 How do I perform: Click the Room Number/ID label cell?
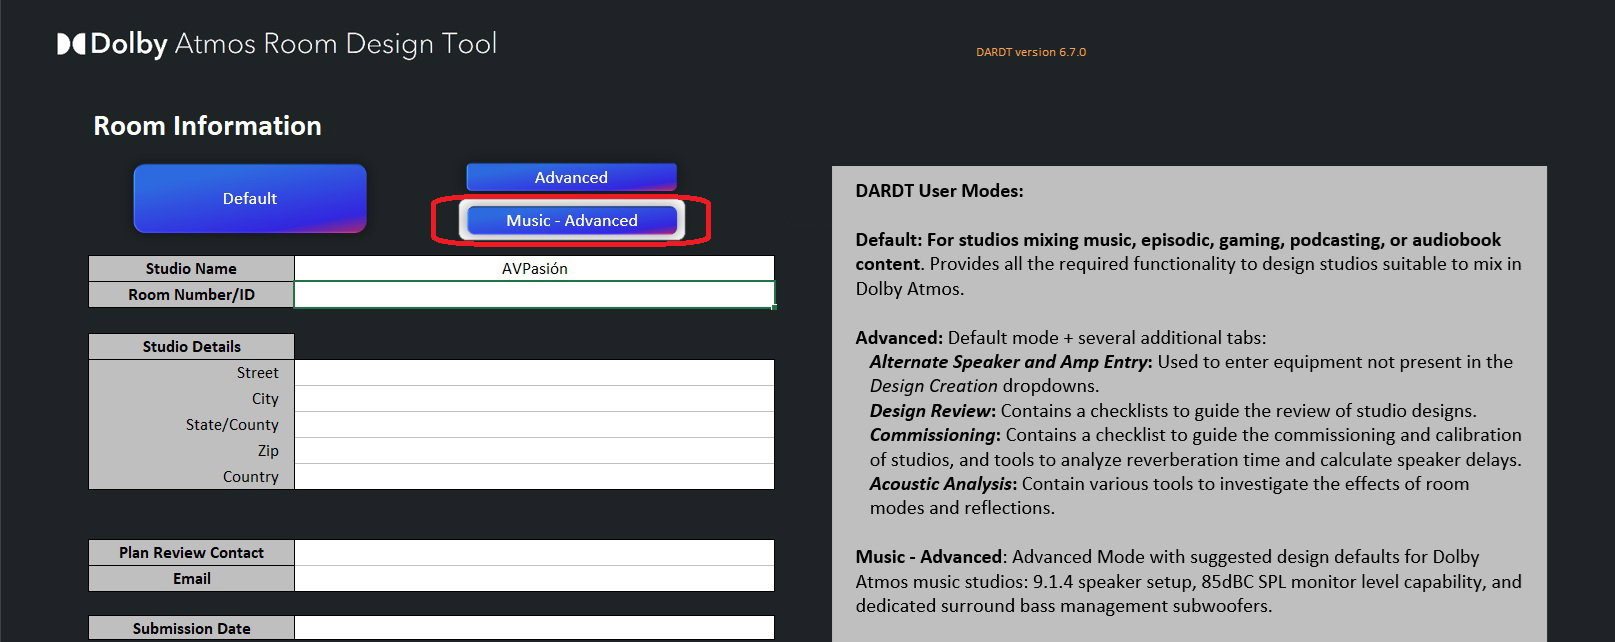click(x=191, y=294)
